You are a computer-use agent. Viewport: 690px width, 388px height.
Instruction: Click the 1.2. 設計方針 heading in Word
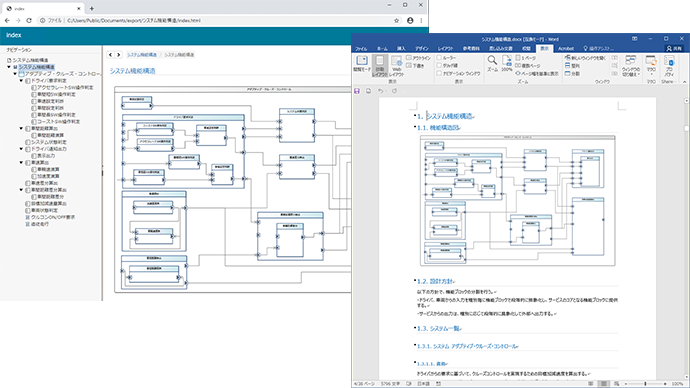click(x=436, y=281)
